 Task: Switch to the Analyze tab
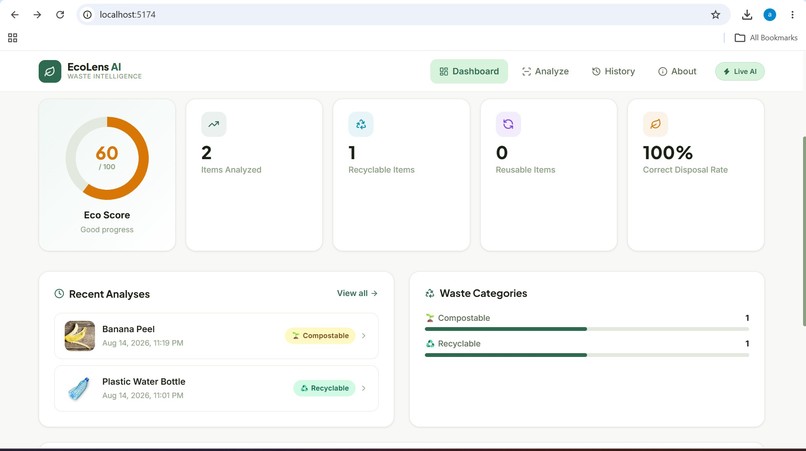pos(545,71)
